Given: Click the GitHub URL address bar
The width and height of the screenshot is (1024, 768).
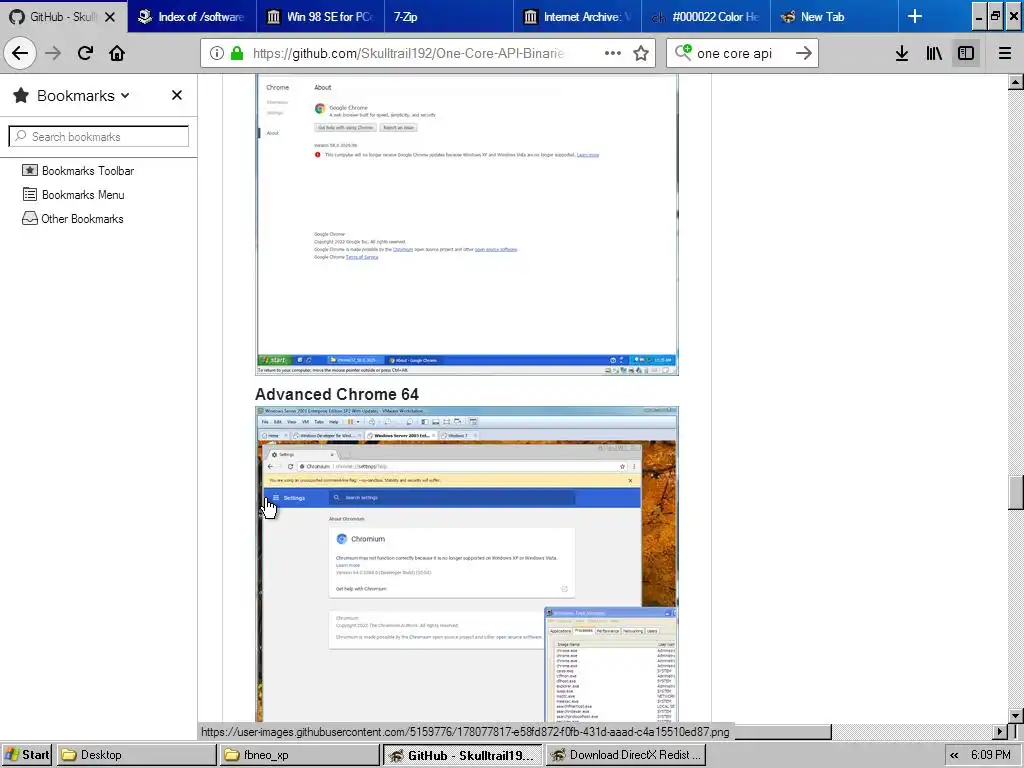Looking at the screenshot, I should coord(408,53).
